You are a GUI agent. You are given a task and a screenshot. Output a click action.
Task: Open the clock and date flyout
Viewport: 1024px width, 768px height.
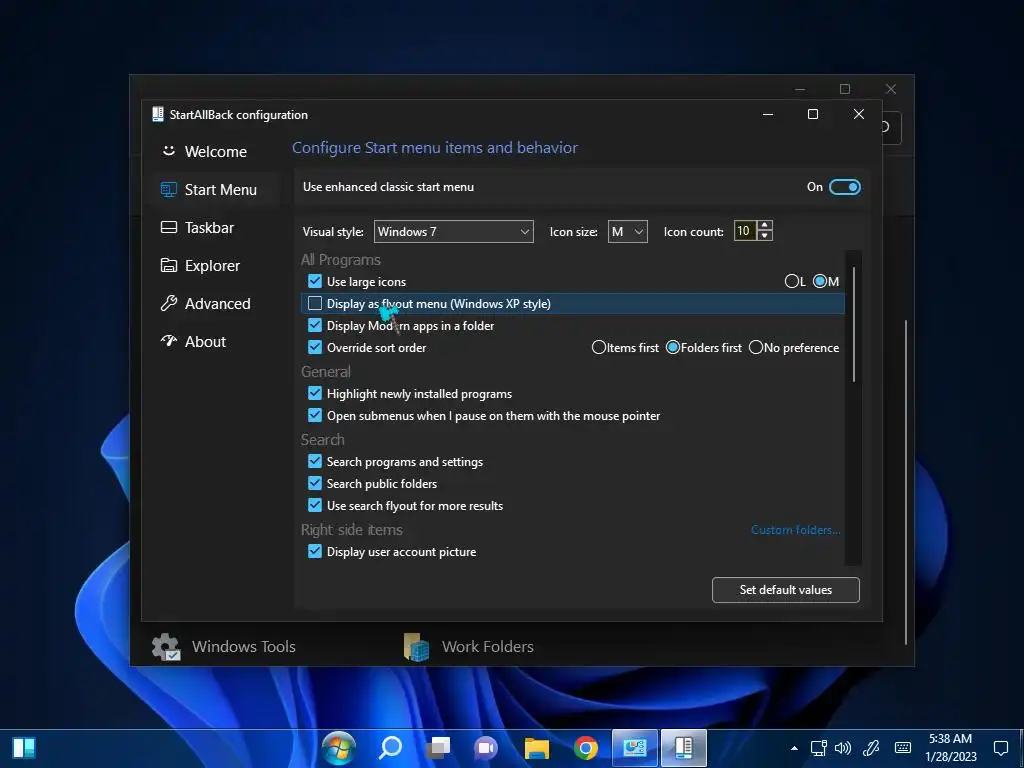coord(951,748)
